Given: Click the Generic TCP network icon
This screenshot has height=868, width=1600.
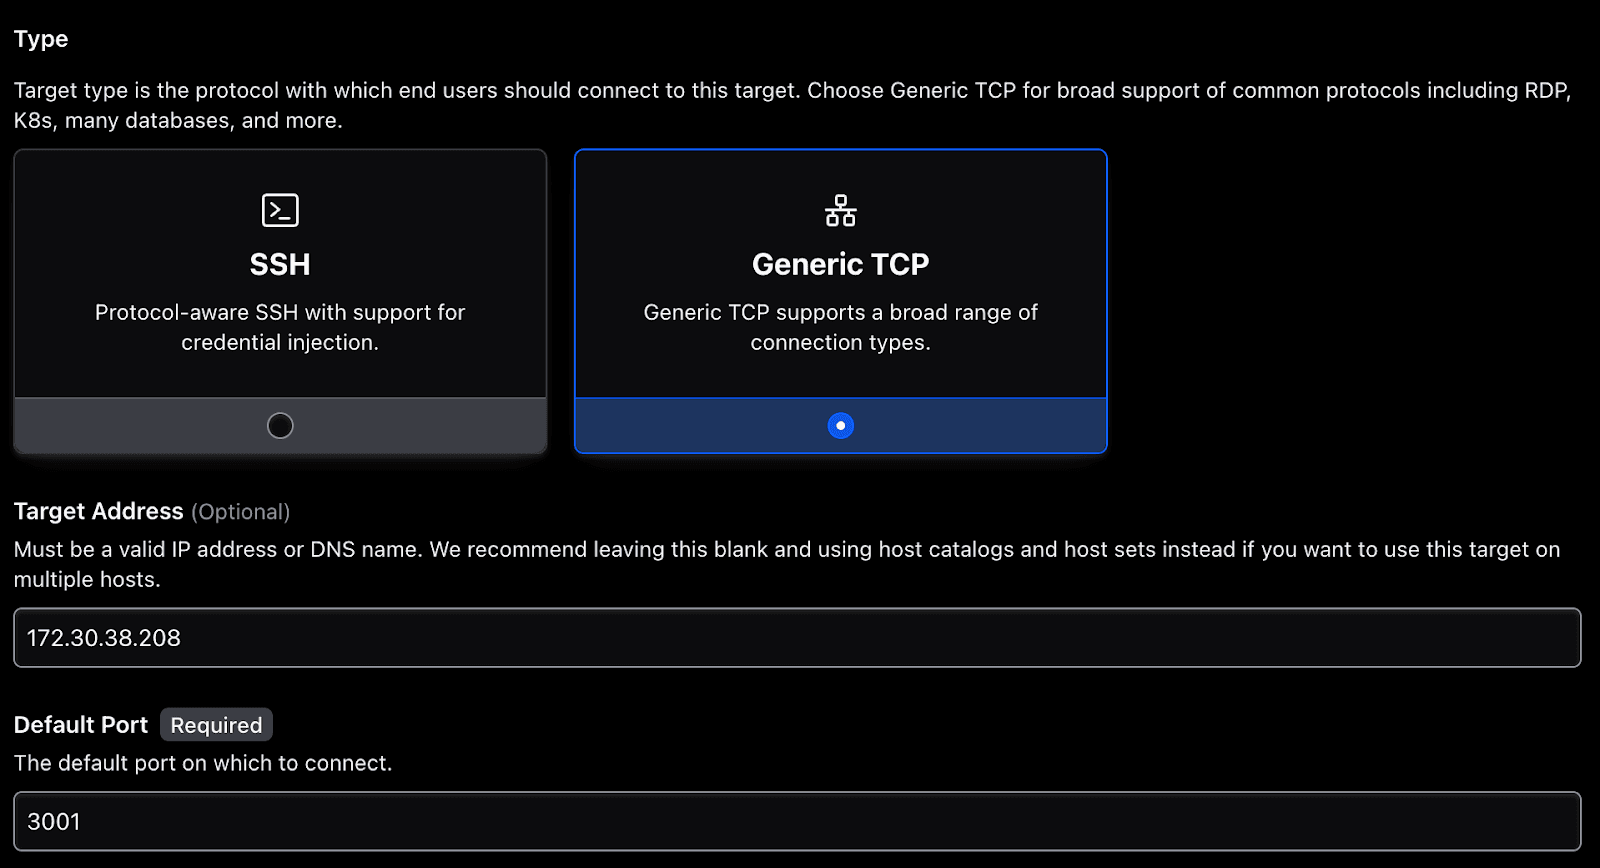Looking at the screenshot, I should coord(840,210).
